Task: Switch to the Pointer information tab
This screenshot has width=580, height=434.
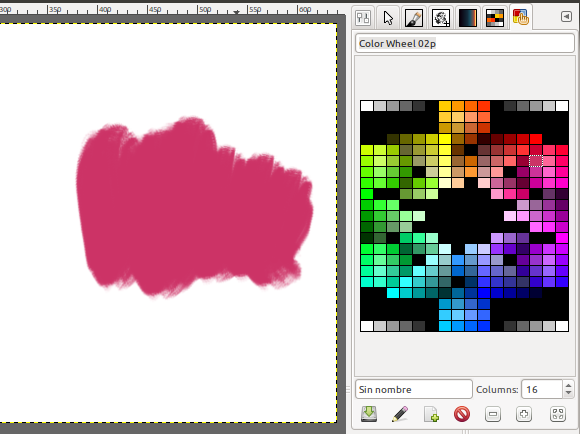Action: click(x=388, y=17)
